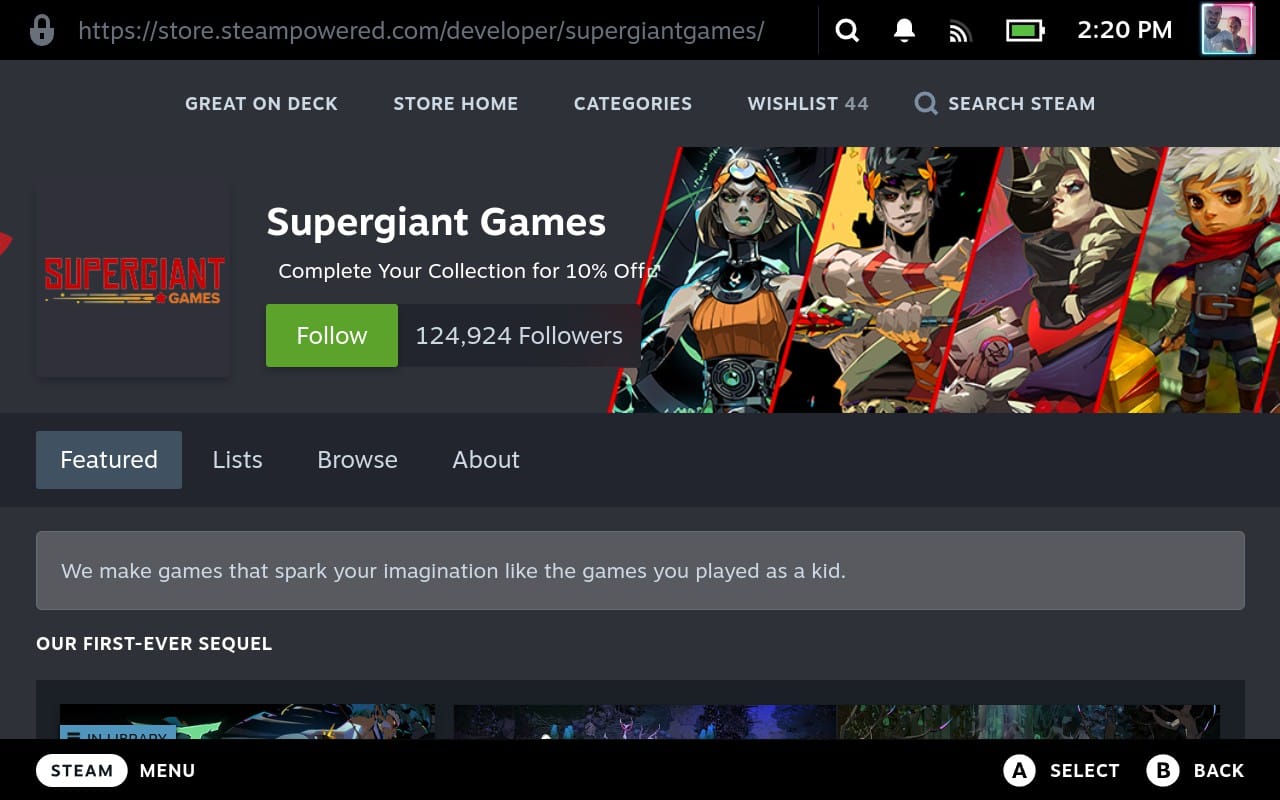This screenshot has width=1280, height=800.
Task: Follow Supergiant Games
Action: coord(332,335)
